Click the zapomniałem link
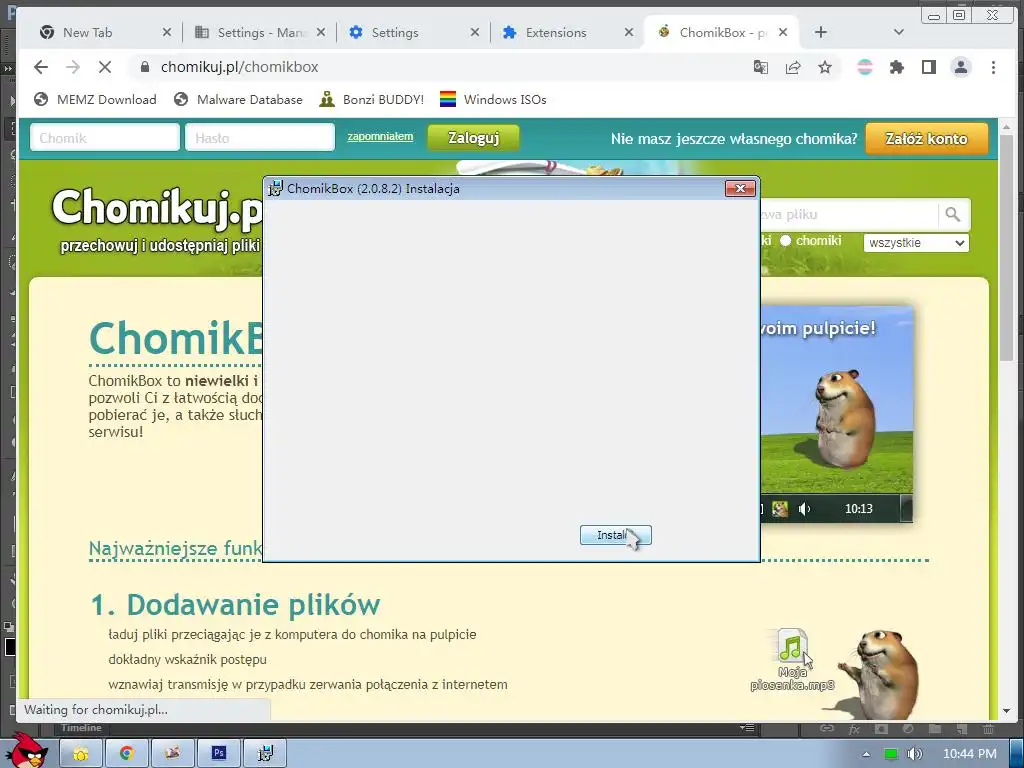This screenshot has height=768, width=1024. point(380,136)
